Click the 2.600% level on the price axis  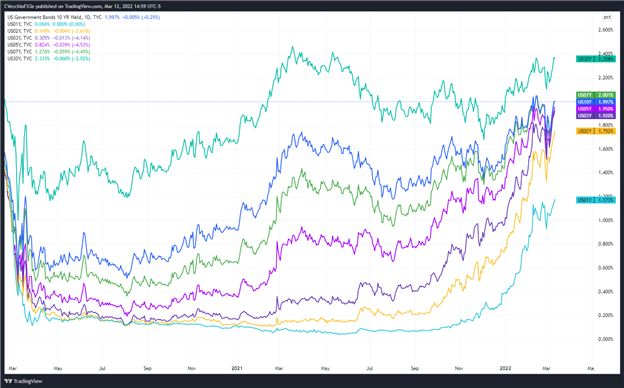click(x=606, y=30)
